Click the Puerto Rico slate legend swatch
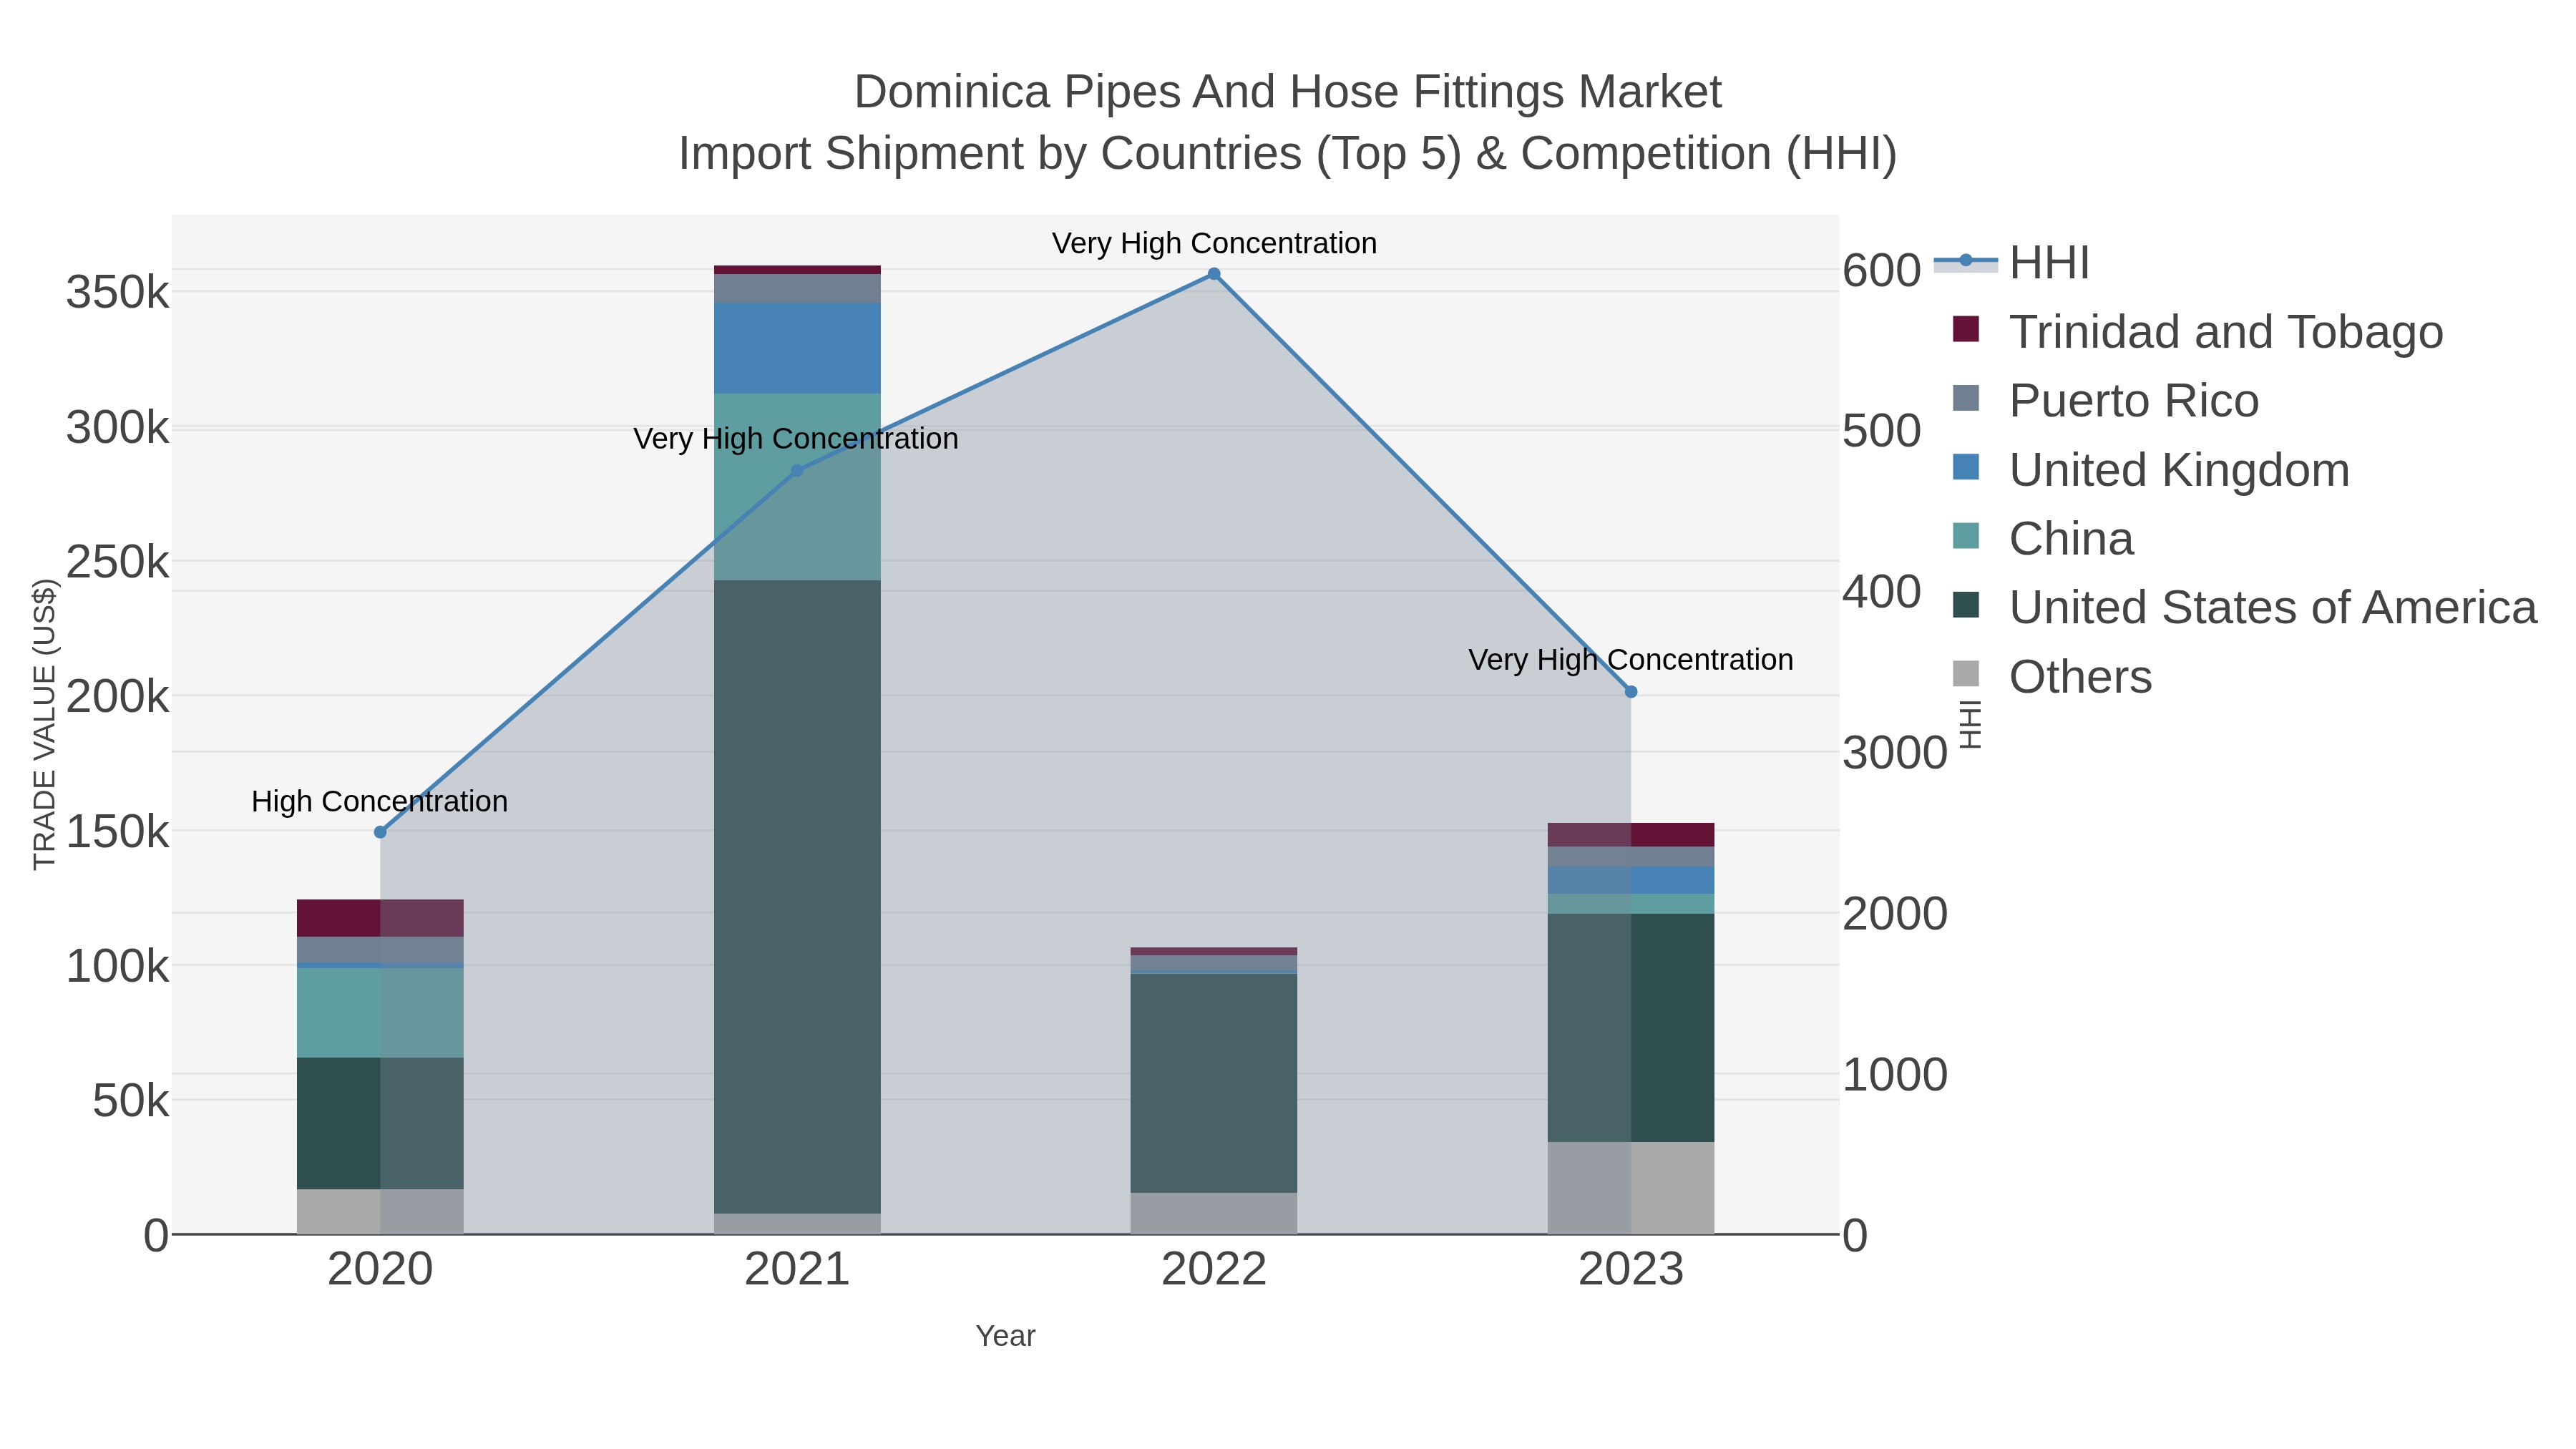This screenshot has width=2576, height=1449. click(x=1966, y=398)
